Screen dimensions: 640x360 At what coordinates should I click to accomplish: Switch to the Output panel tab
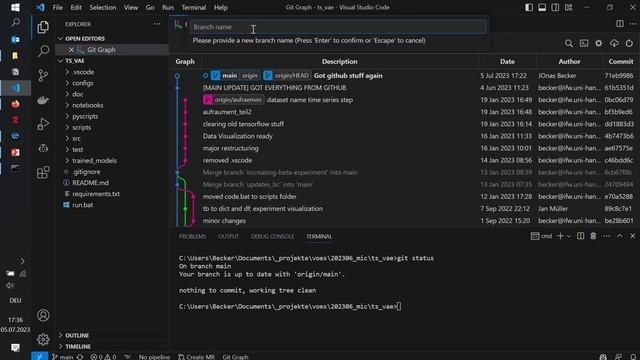coord(228,236)
